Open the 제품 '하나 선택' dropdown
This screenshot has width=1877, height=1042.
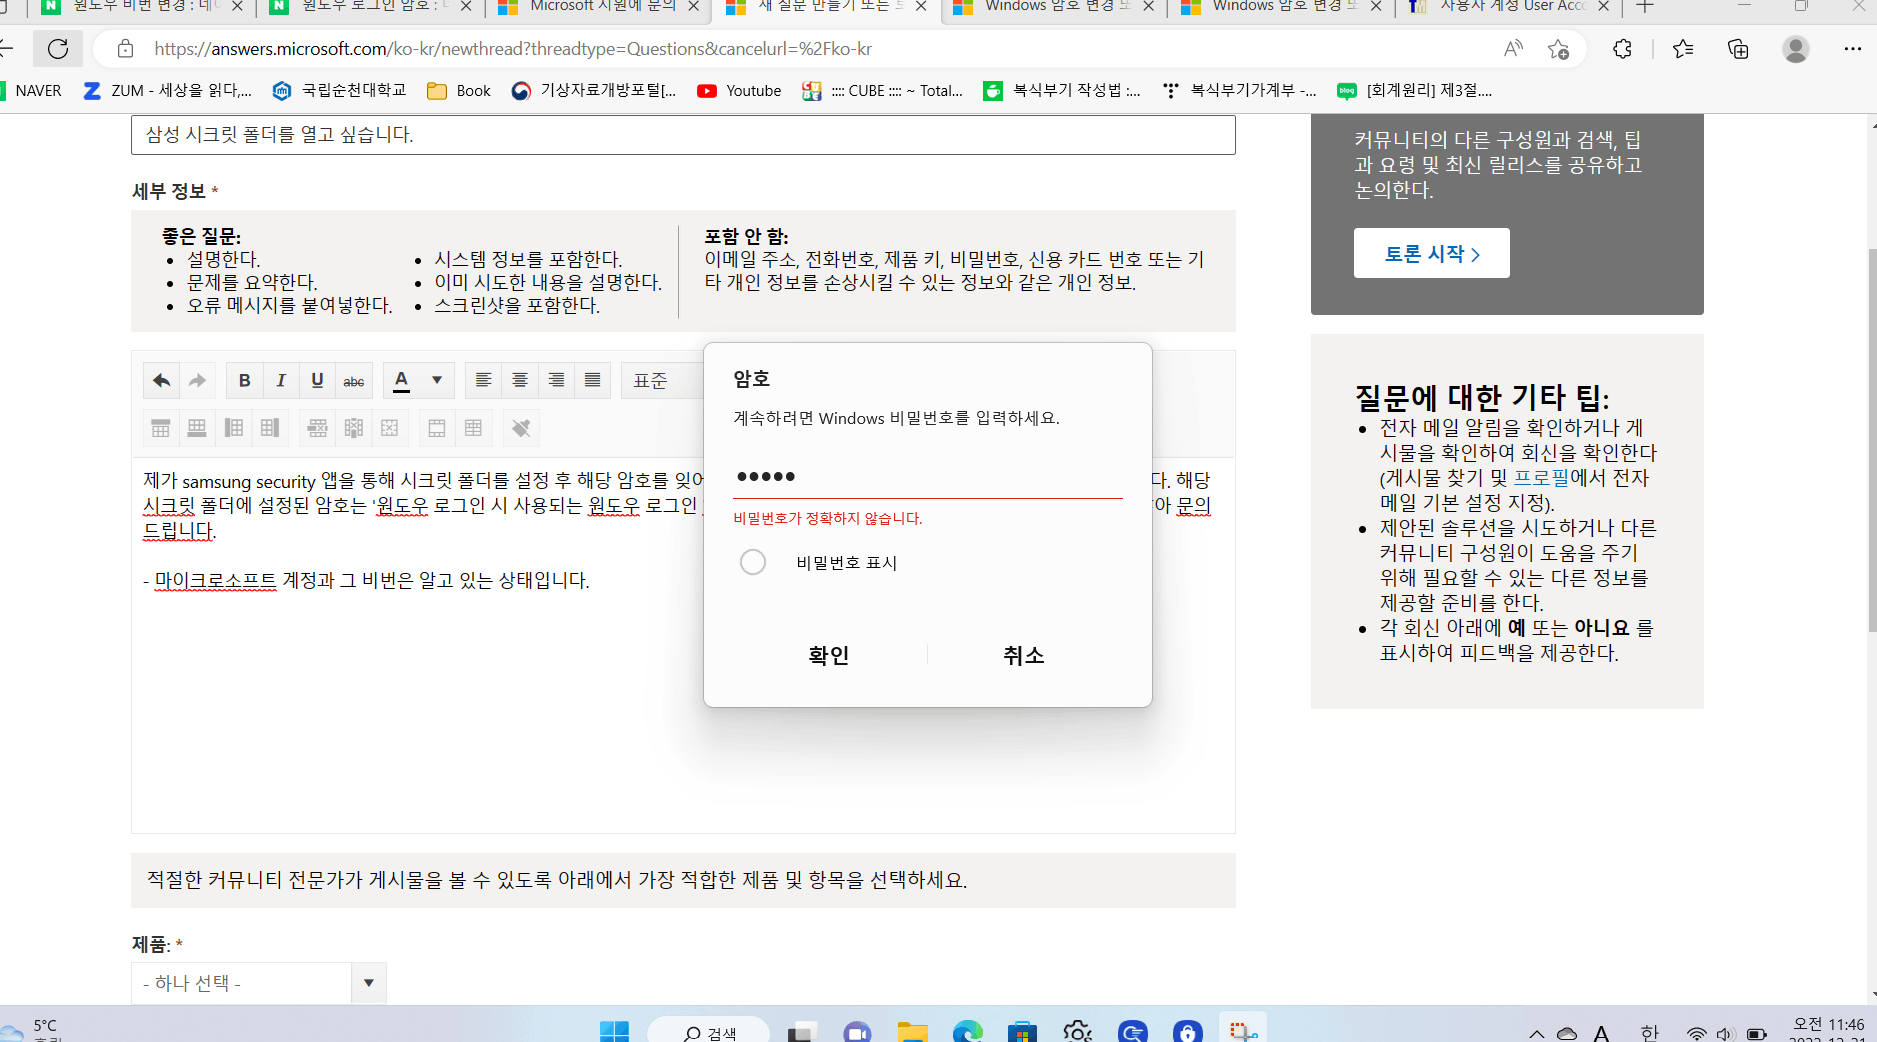(x=259, y=983)
